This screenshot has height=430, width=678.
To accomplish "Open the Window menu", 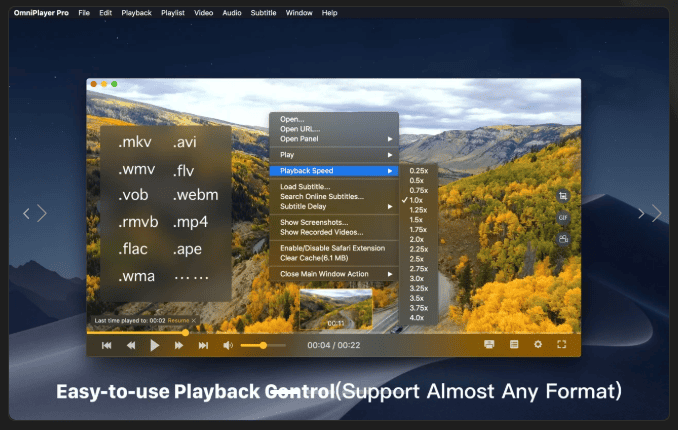I will click(299, 13).
